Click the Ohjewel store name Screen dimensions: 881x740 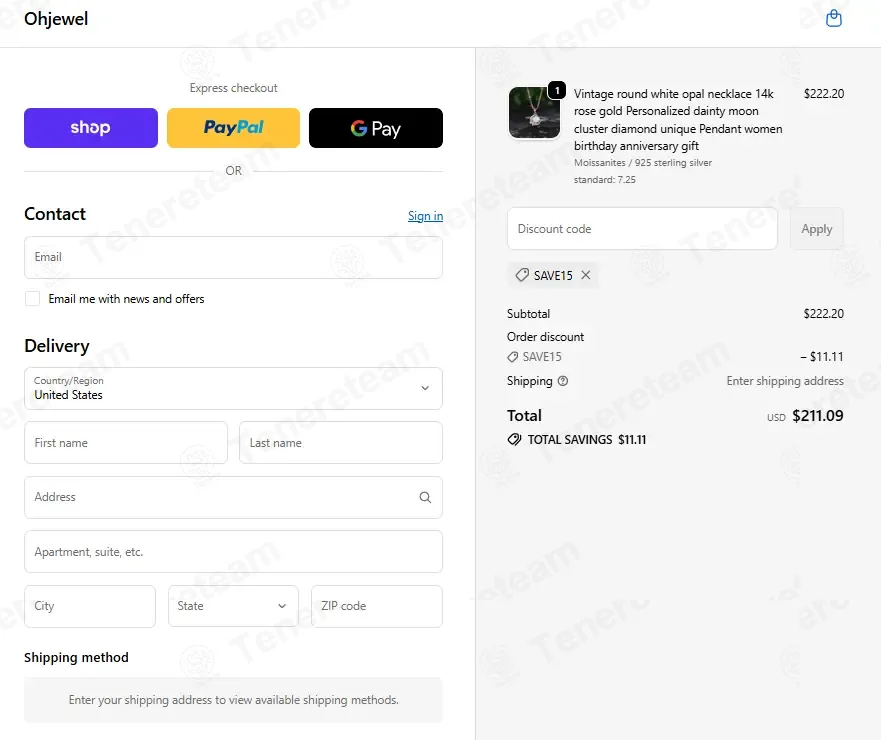pos(56,19)
